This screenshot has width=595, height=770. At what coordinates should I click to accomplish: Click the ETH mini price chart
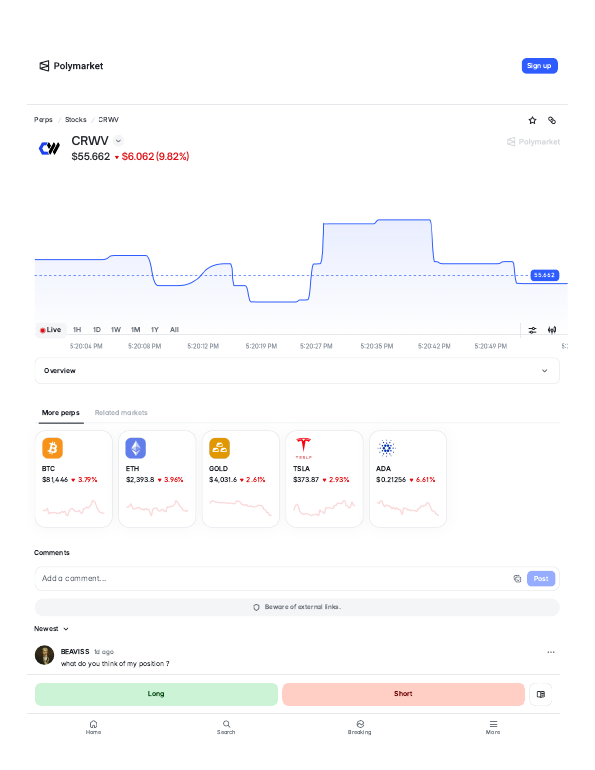157,508
